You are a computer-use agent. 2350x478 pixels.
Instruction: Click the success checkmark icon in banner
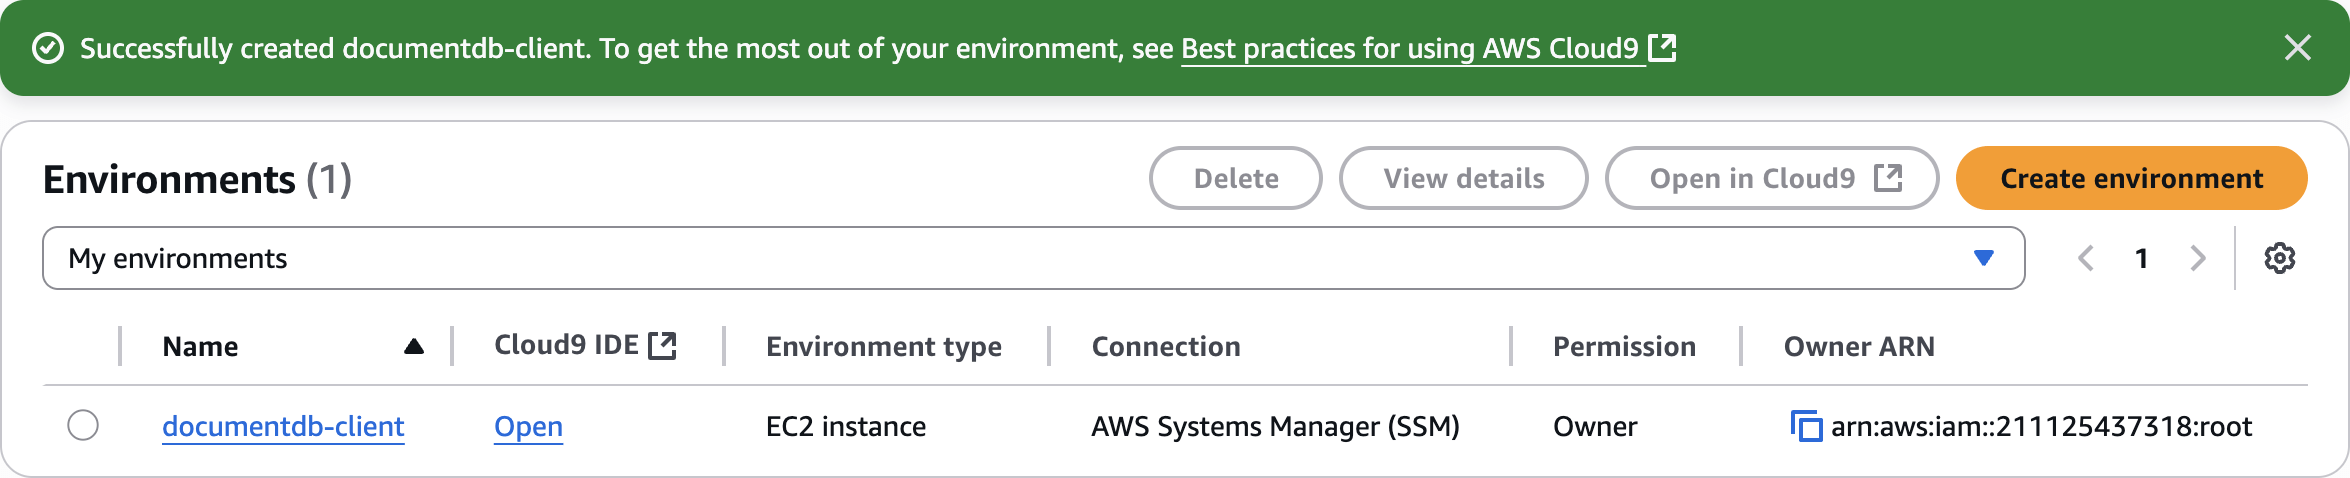pos(48,48)
